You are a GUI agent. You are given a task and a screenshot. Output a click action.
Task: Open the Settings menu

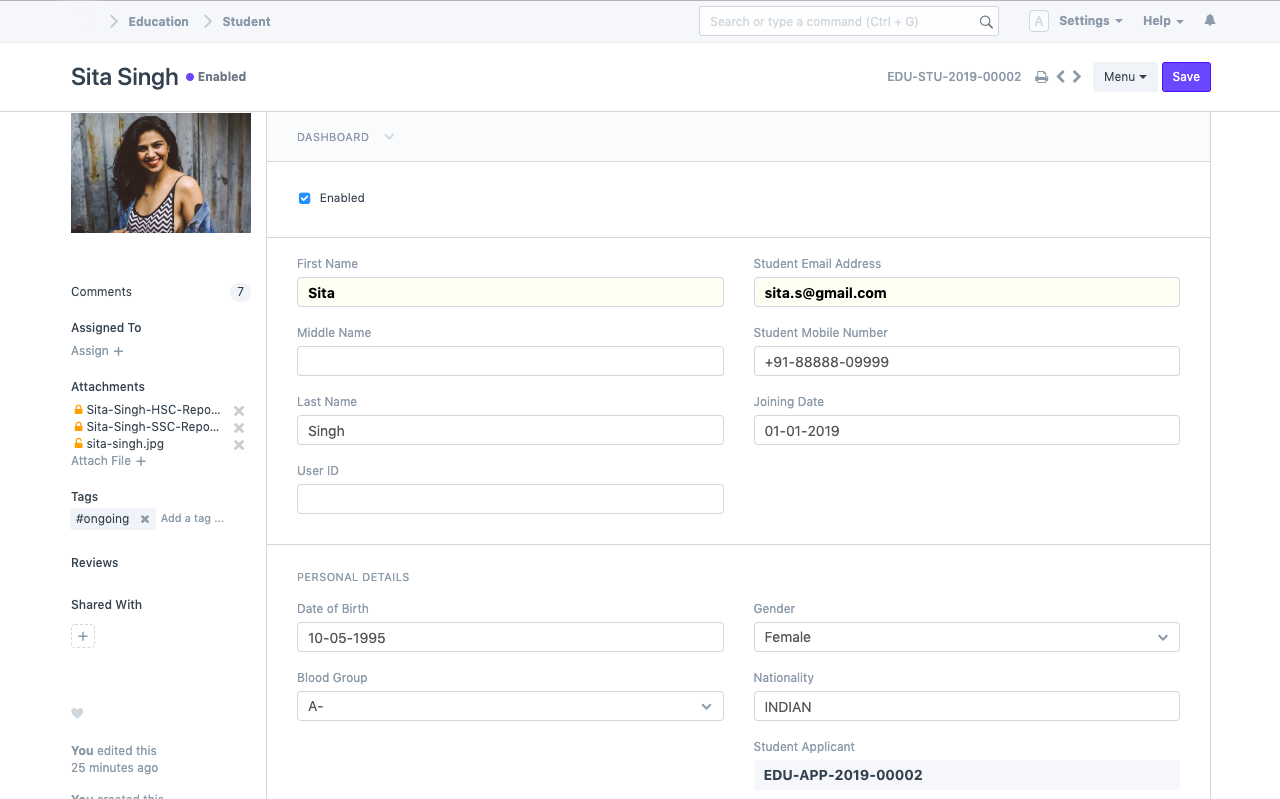tap(1090, 21)
